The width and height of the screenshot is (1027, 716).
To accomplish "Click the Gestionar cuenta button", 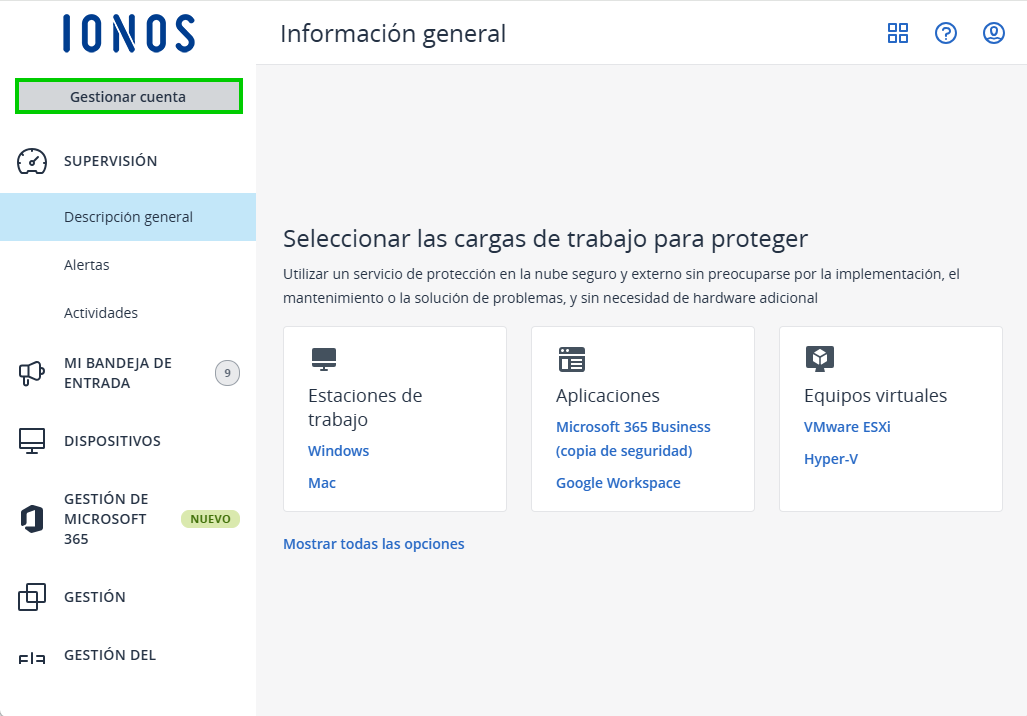I will pyautogui.click(x=128, y=96).
